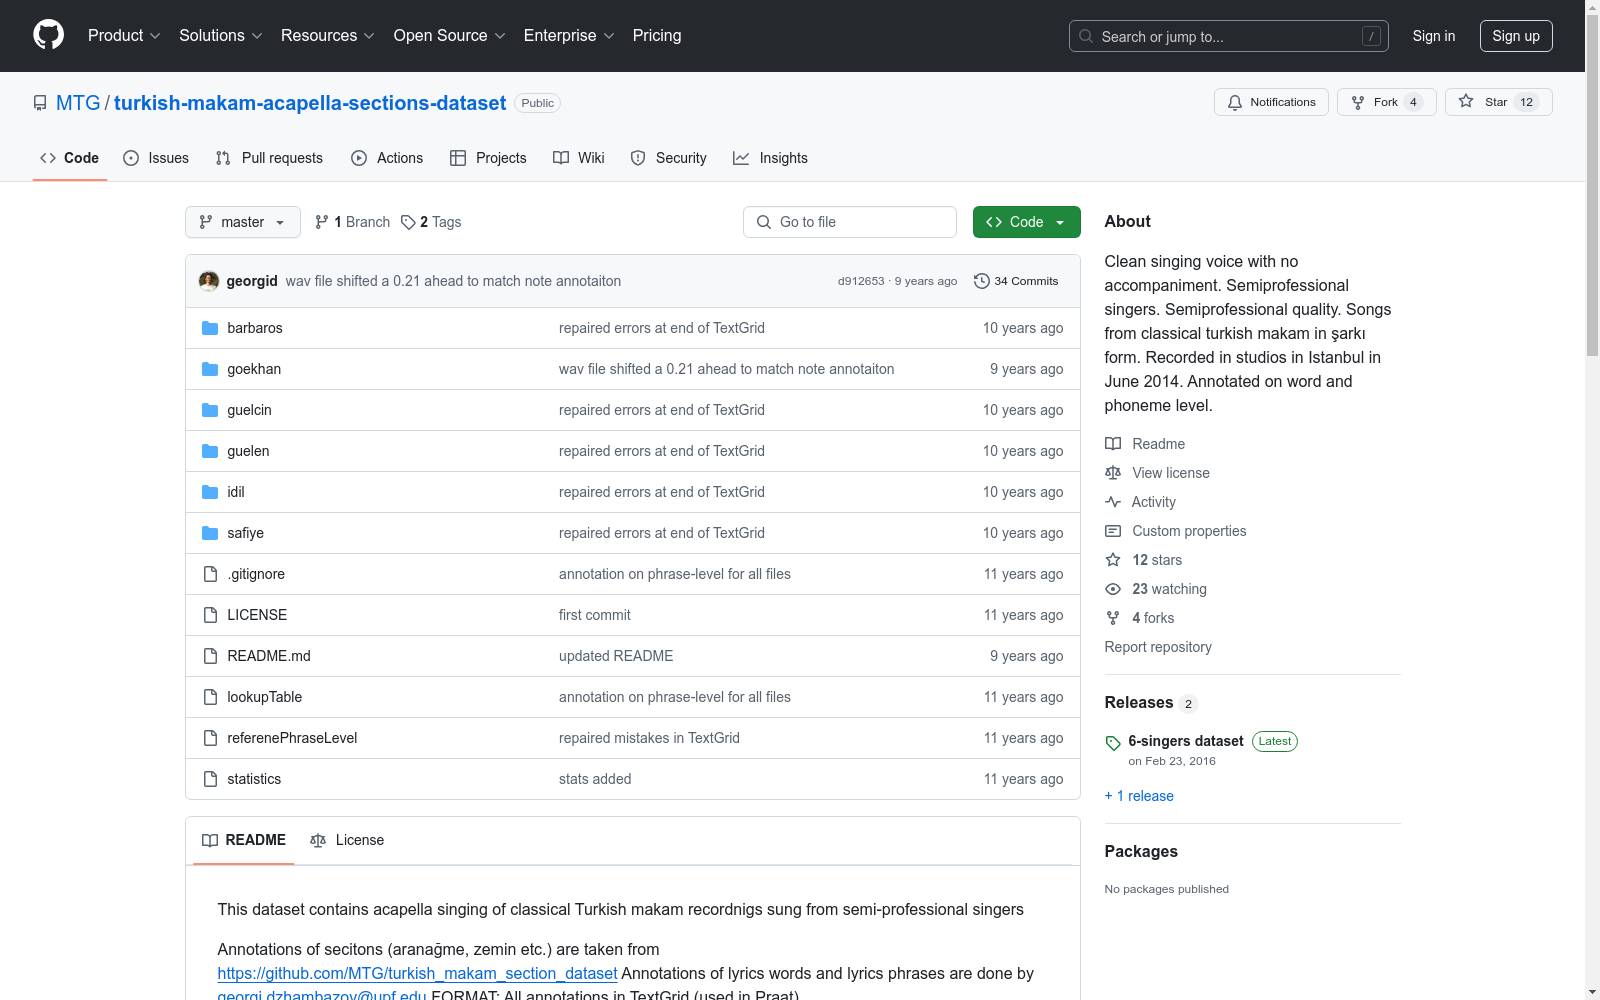
Task: Click the Sign up button
Action: coord(1516,36)
